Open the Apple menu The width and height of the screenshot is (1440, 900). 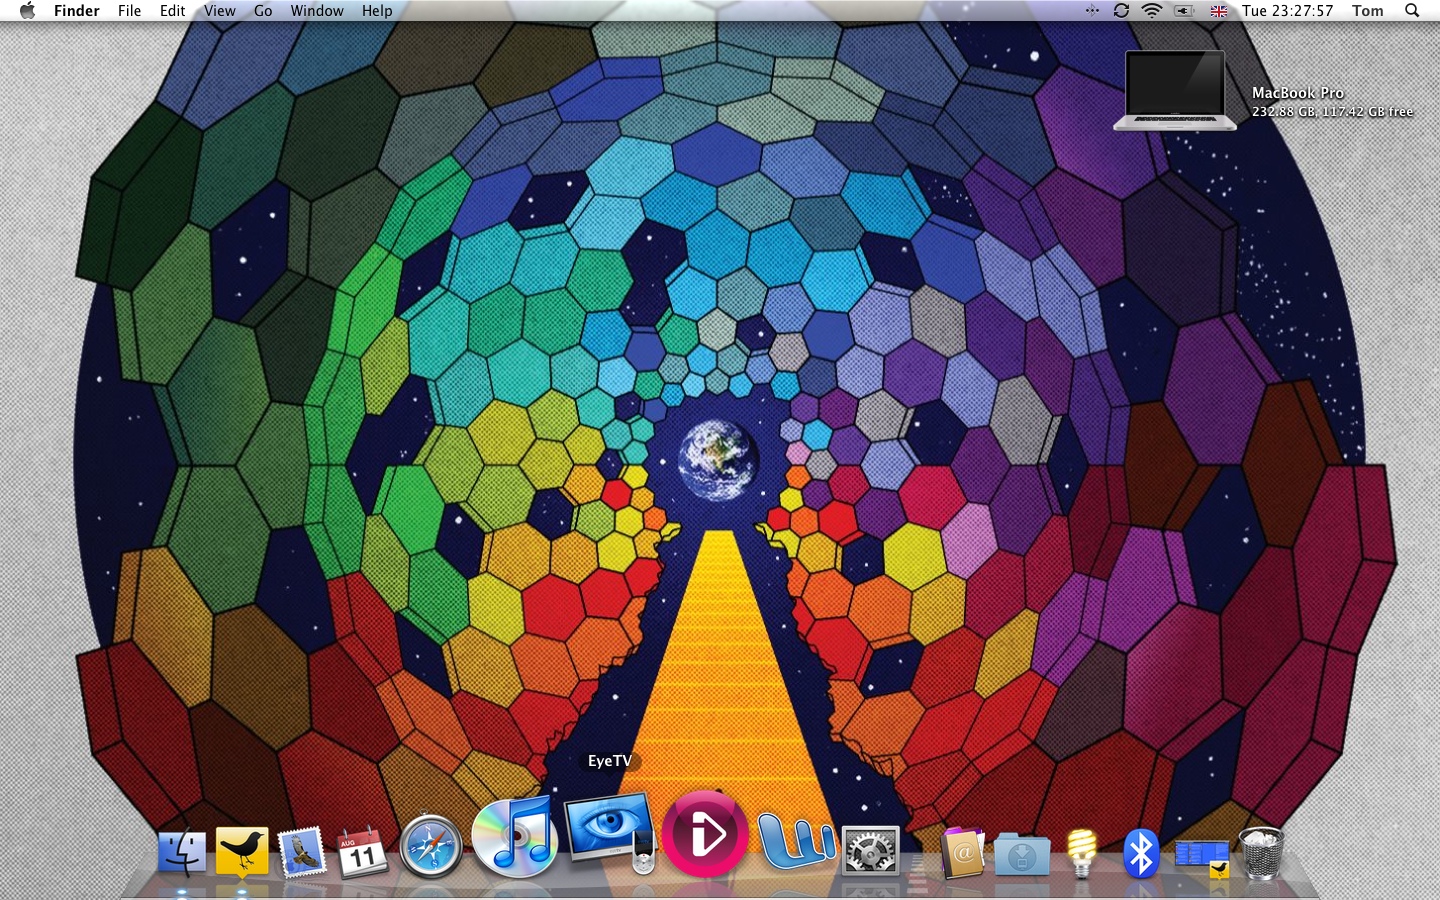(27, 11)
